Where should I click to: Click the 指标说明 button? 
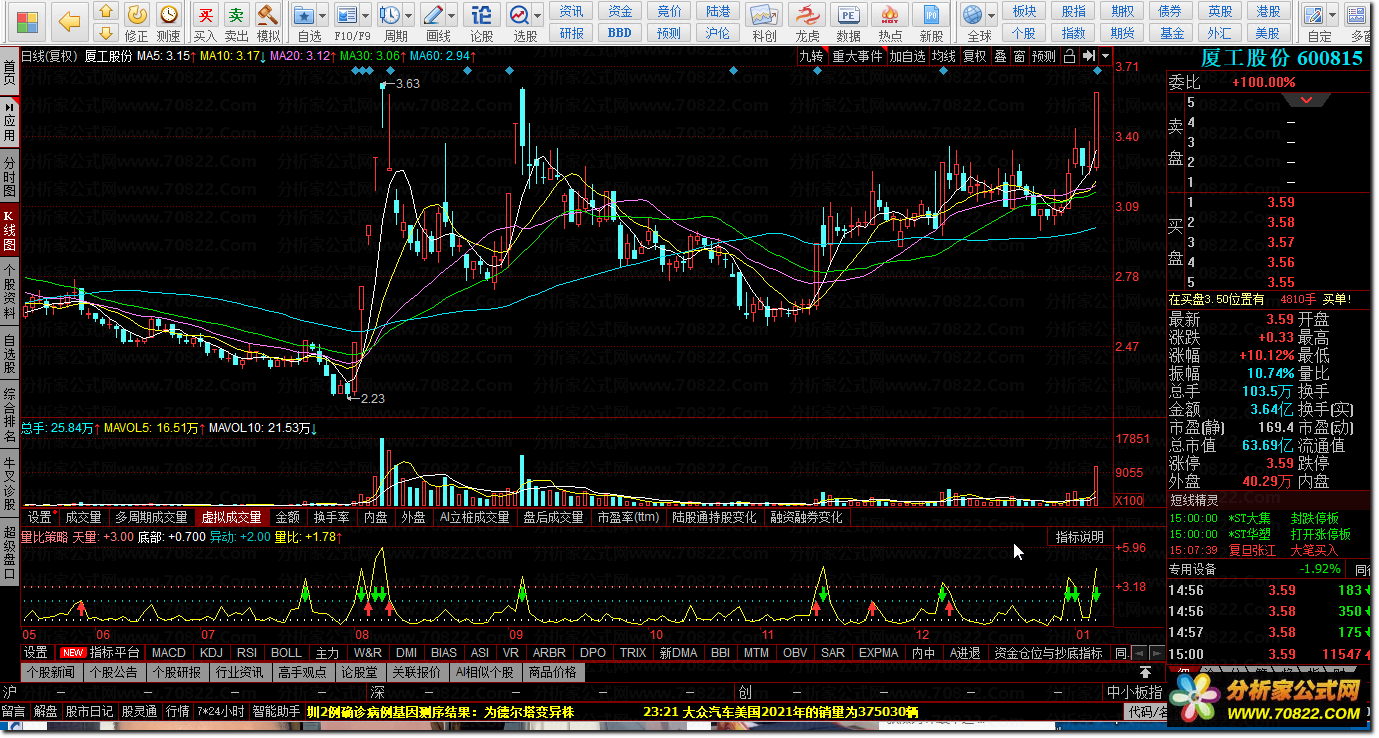tap(1080, 537)
